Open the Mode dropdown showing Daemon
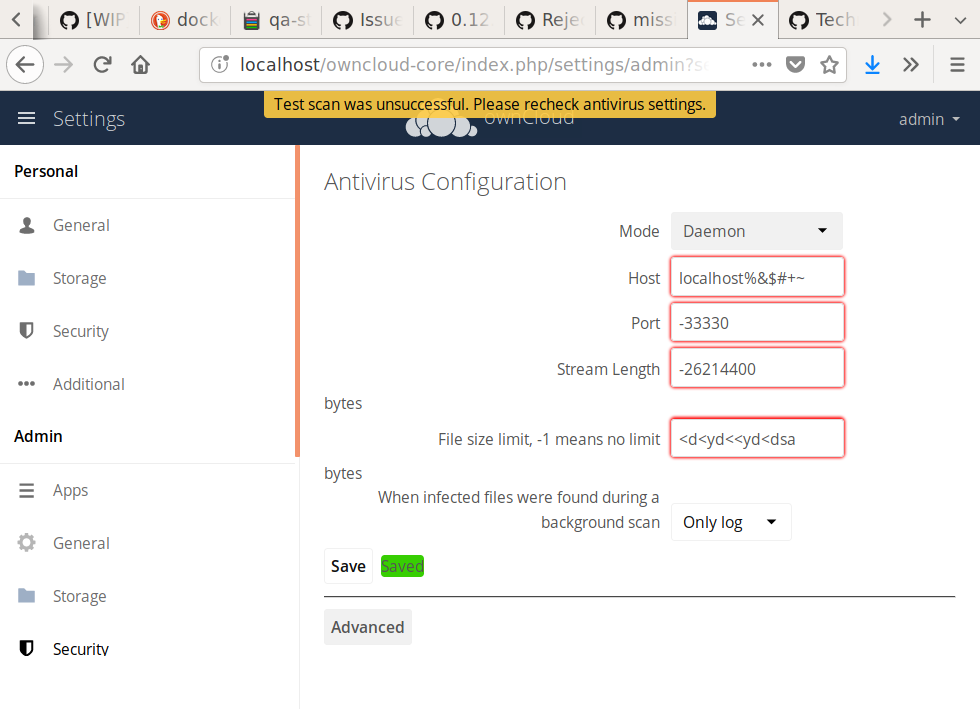 [x=756, y=231]
